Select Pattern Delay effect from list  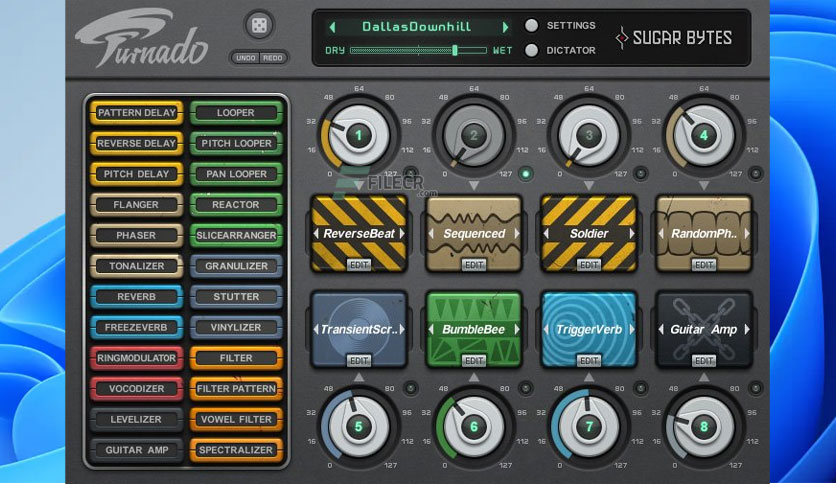pyautogui.click(x=136, y=112)
